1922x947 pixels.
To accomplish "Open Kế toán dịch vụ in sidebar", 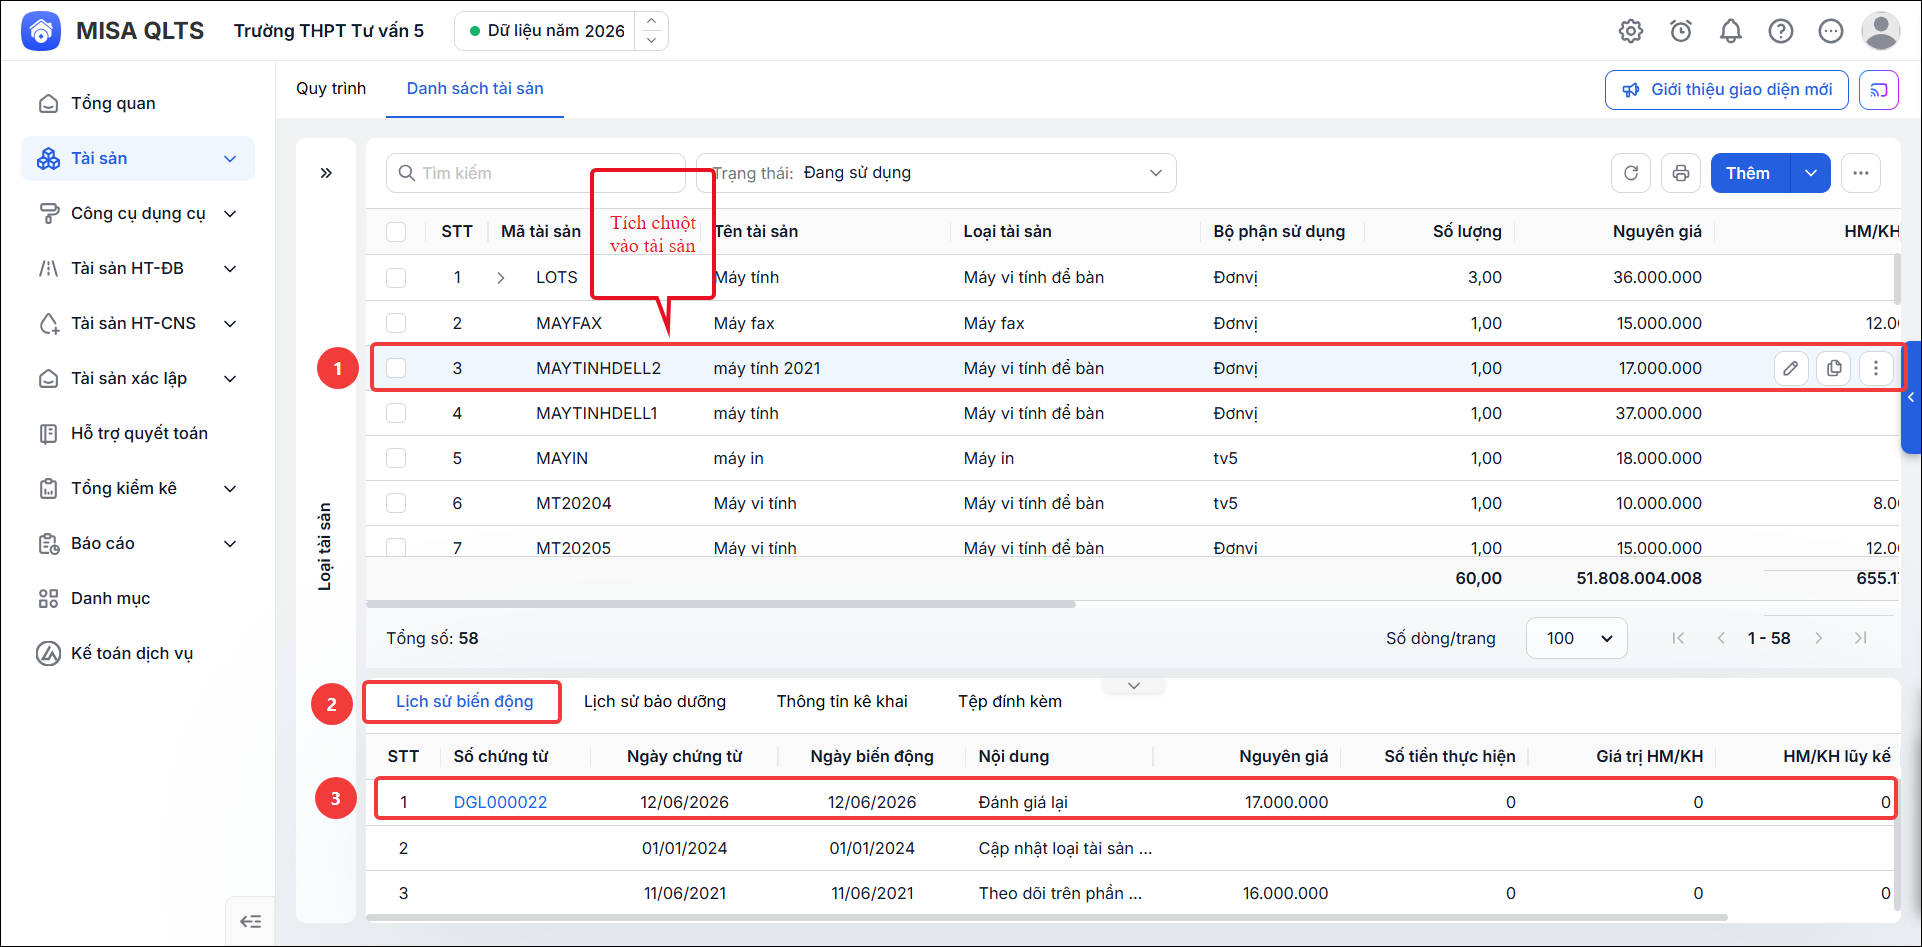I will [138, 653].
